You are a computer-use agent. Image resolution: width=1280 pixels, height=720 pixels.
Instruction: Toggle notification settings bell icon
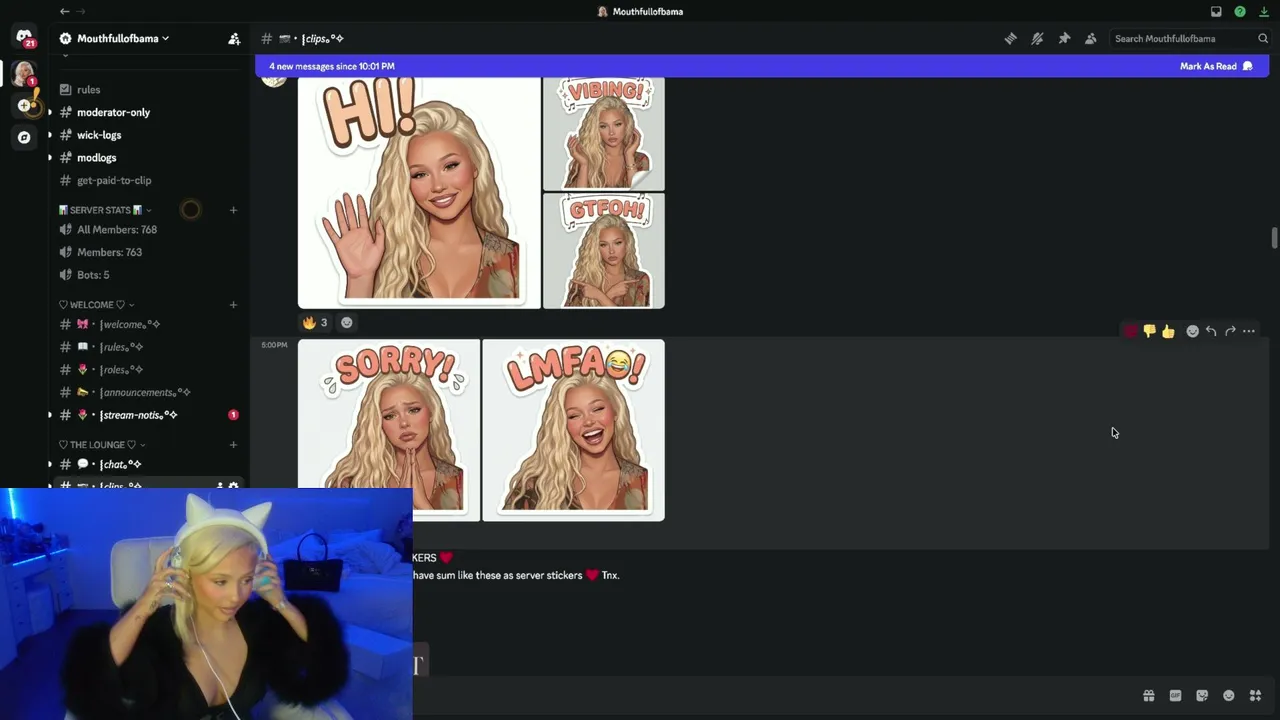pyautogui.click(x=1037, y=38)
